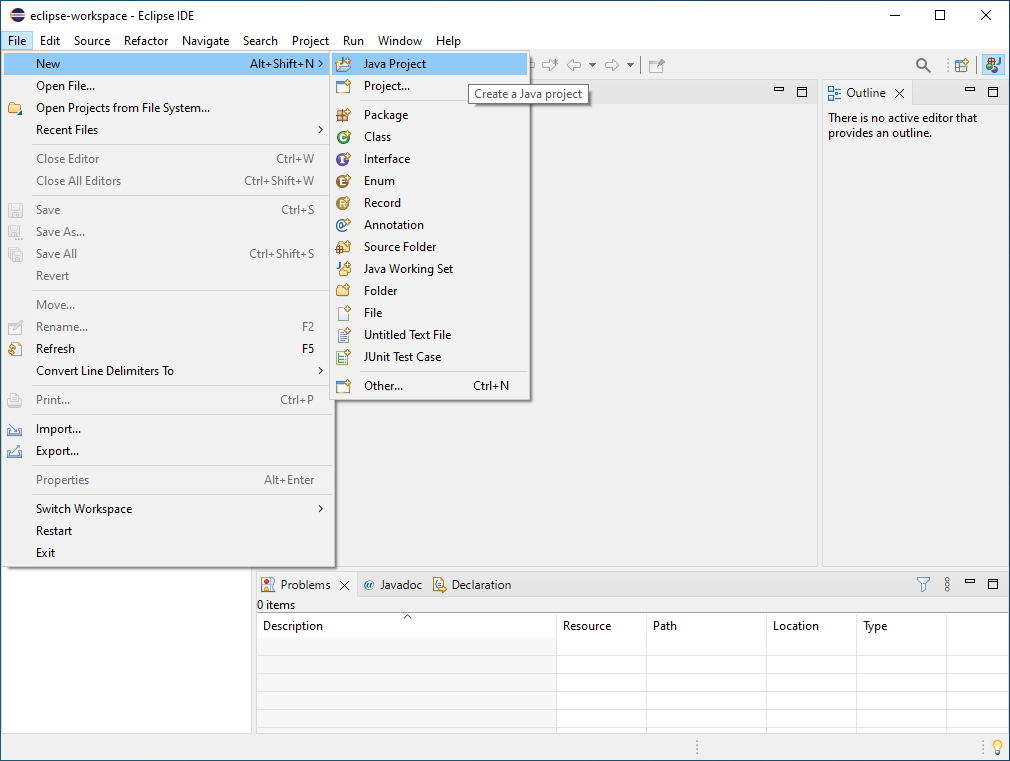
Task: Click the Enum icon in New submenu
Action: pyautogui.click(x=344, y=181)
